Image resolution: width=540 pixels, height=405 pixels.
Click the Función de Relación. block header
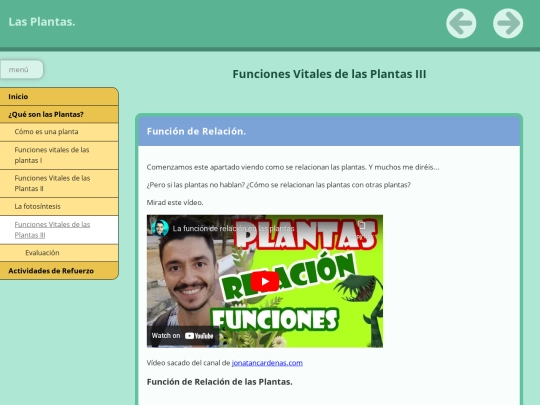pyautogui.click(x=329, y=131)
